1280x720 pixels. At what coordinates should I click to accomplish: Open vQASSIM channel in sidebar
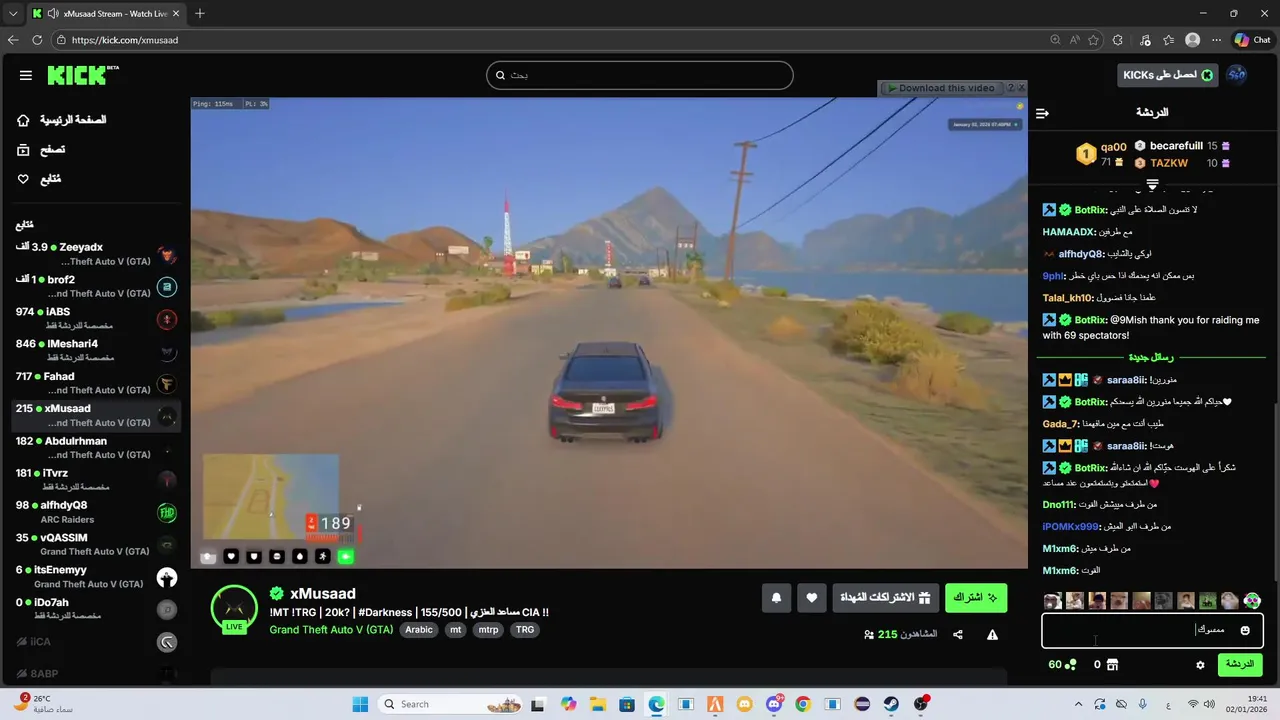pyautogui.click(x=96, y=545)
